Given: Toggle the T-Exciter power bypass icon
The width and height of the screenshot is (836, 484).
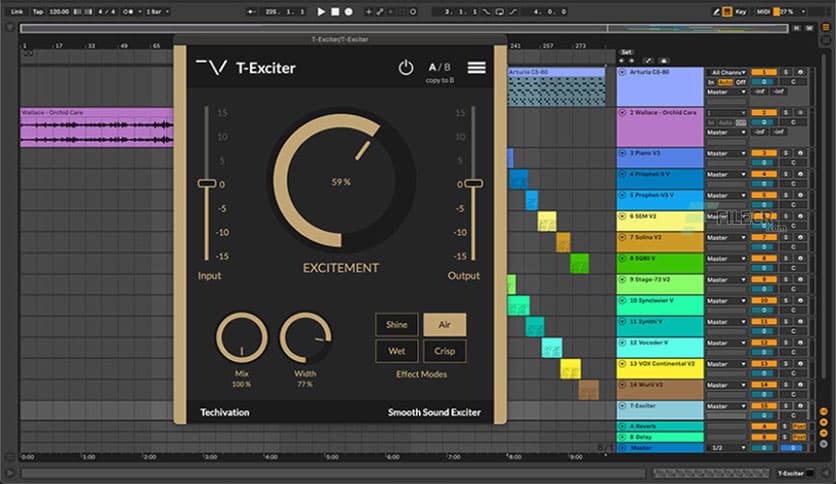Looking at the screenshot, I should 406,68.
